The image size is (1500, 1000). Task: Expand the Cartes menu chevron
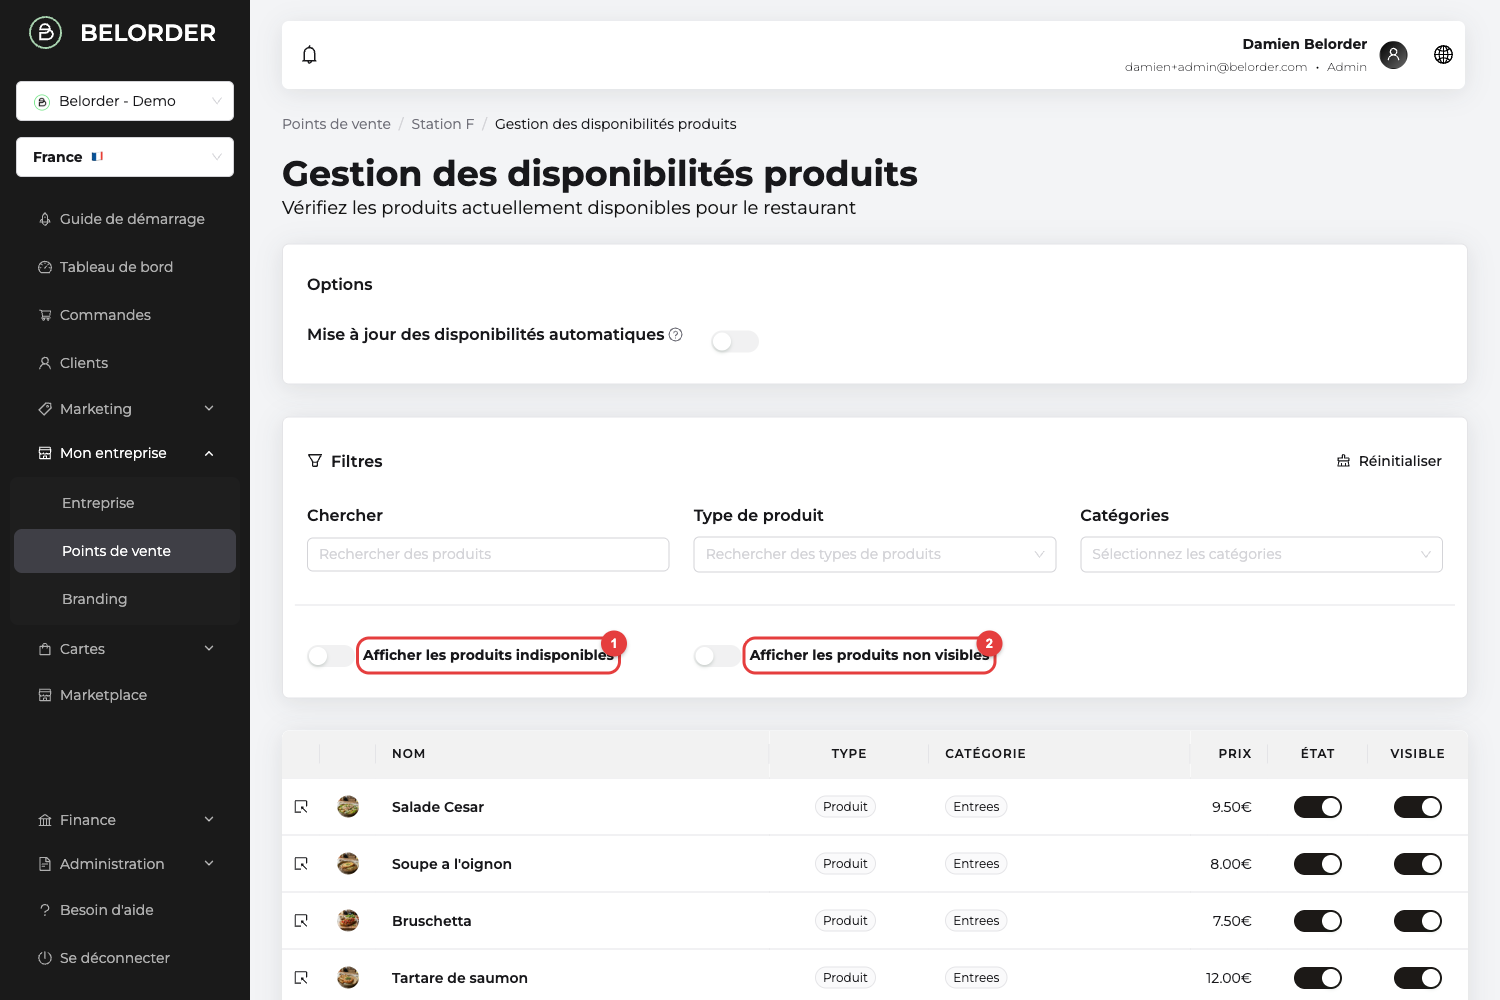point(209,648)
